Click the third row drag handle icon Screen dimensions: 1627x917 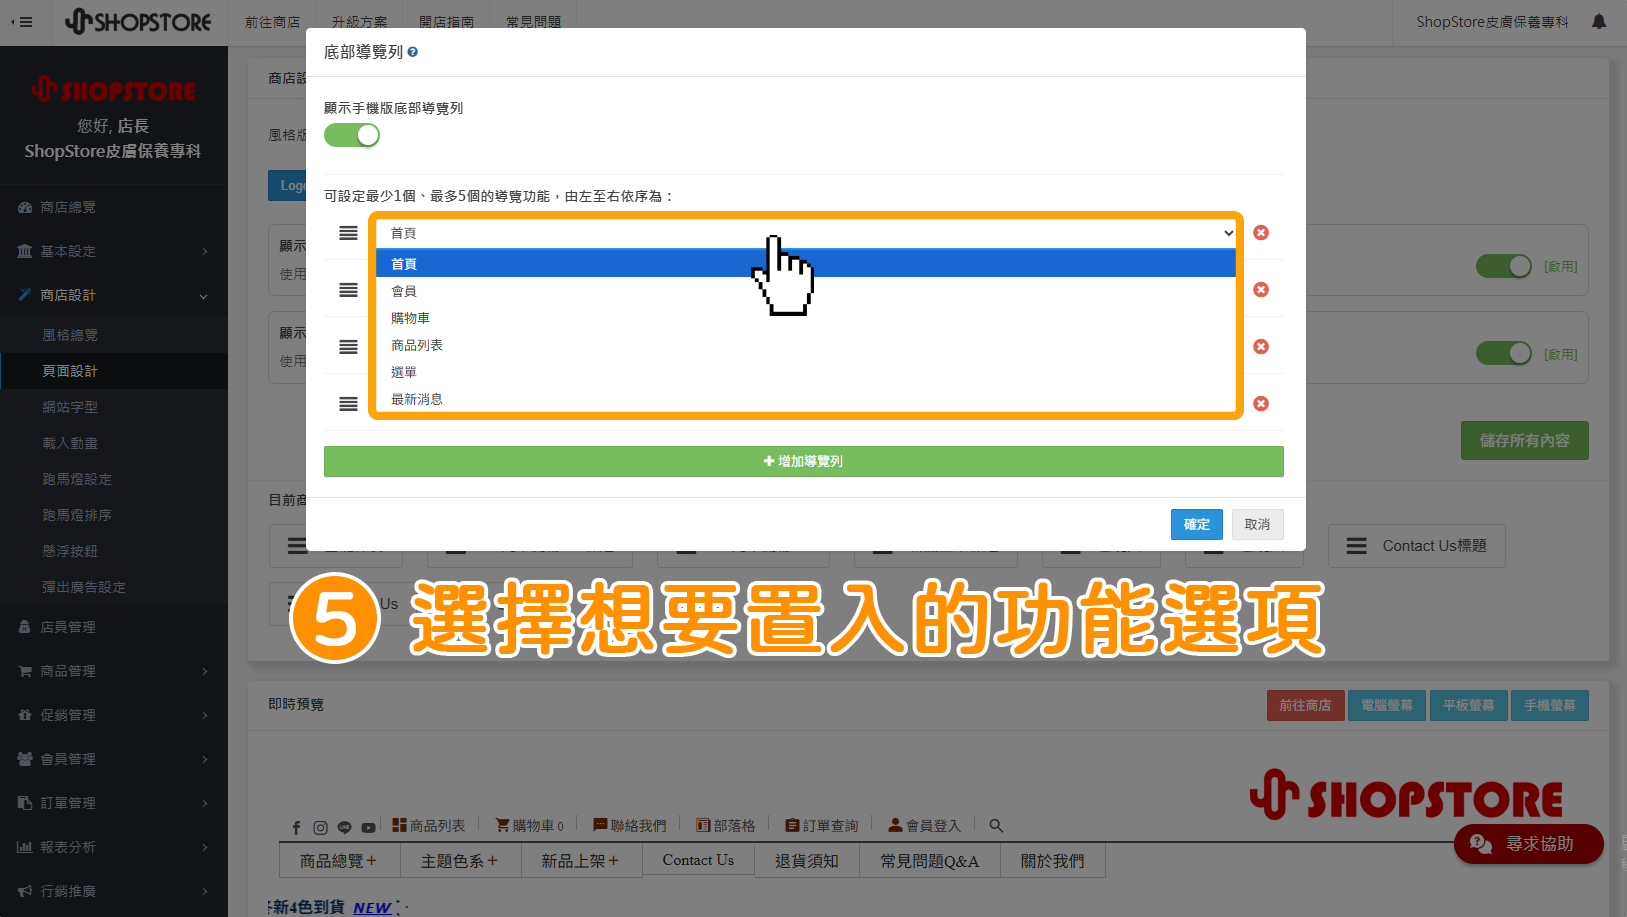coord(348,347)
